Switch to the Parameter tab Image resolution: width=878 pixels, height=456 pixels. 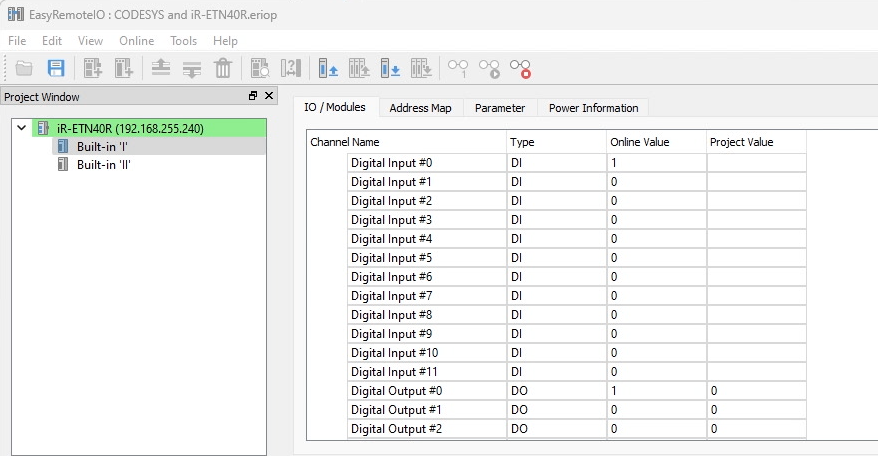pos(500,108)
